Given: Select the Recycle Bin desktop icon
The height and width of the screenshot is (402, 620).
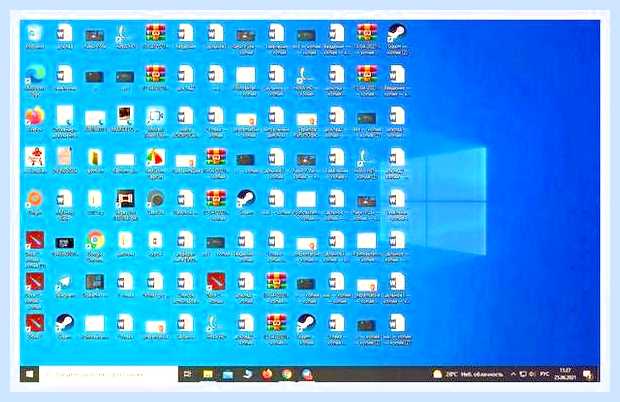Looking at the screenshot, I should [x=35, y=36].
